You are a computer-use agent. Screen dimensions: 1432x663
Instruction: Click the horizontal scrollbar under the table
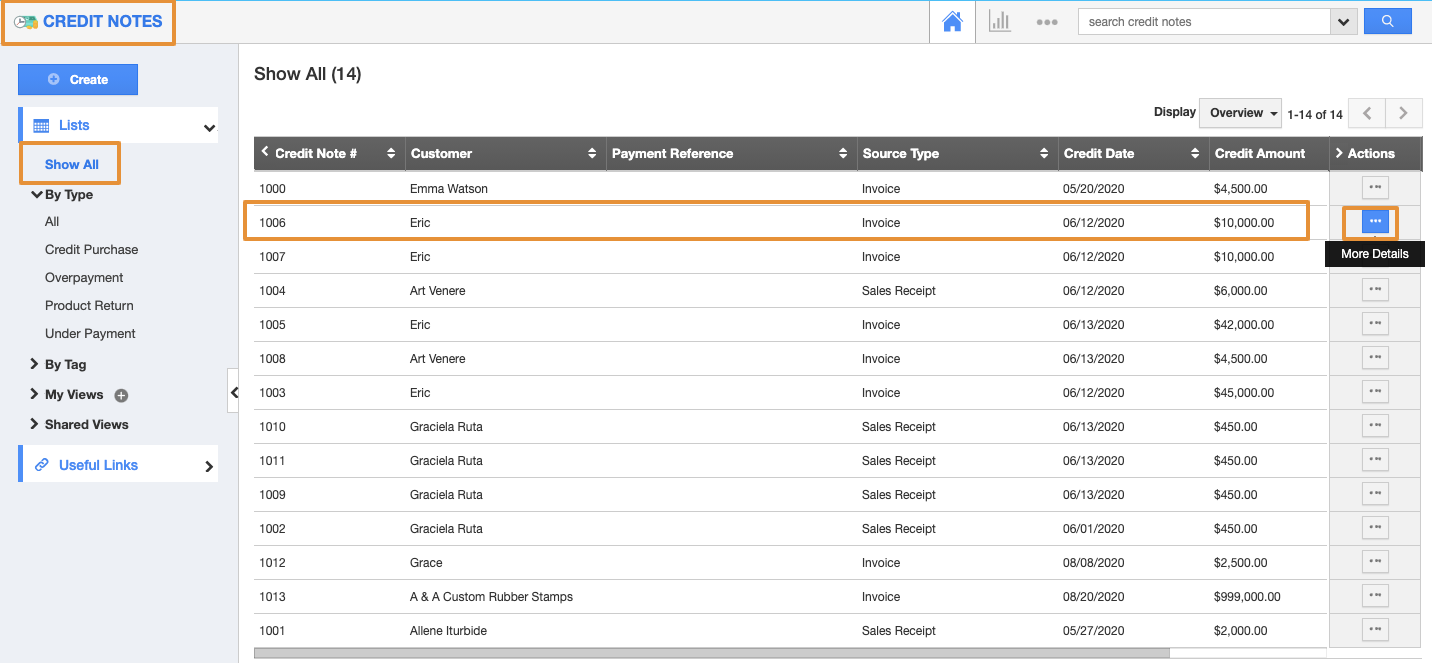pos(710,653)
